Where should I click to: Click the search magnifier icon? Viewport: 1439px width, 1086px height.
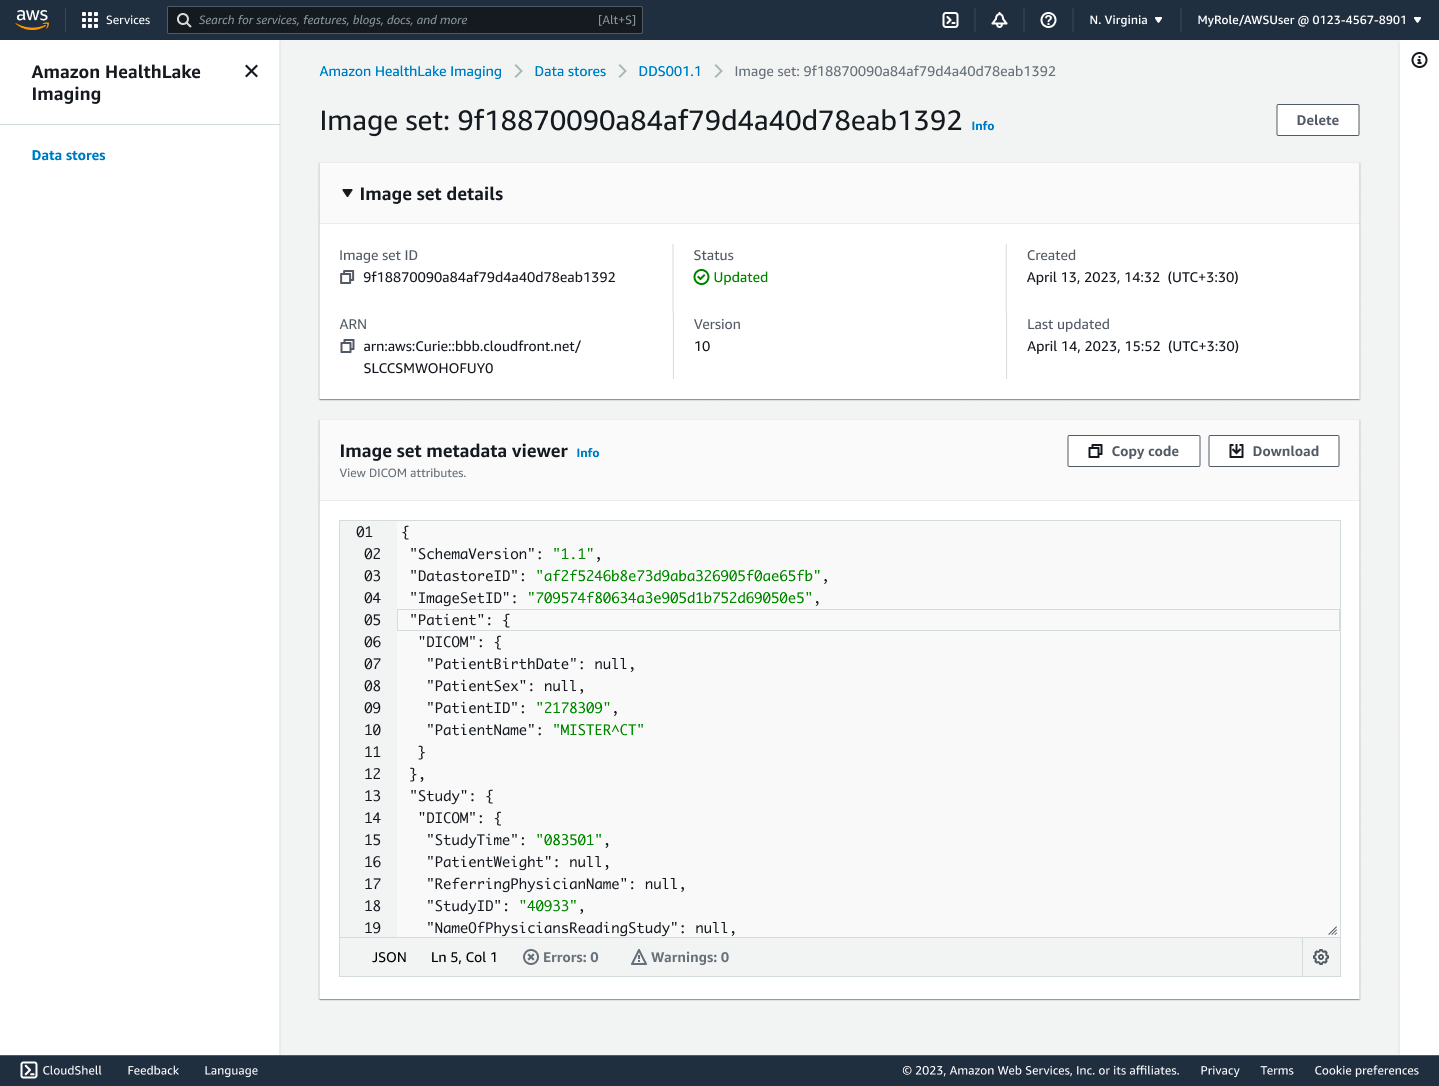(x=184, y=20)
